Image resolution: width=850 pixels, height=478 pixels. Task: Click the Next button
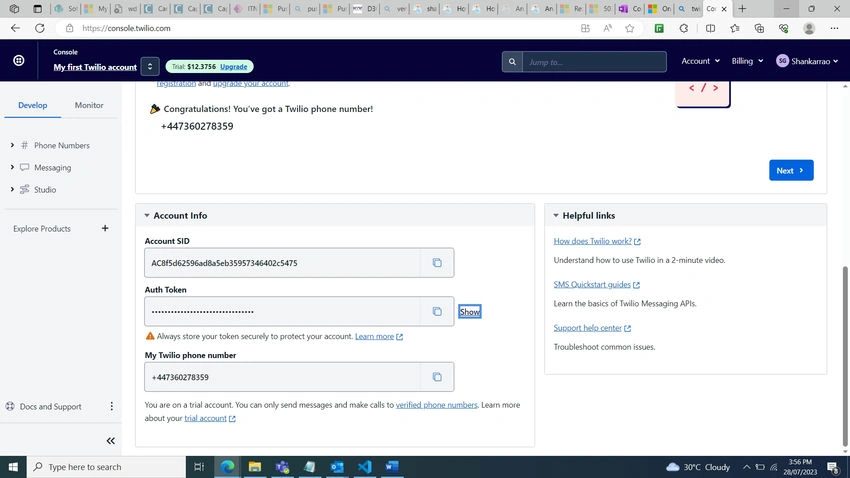[x=791, y=170]
